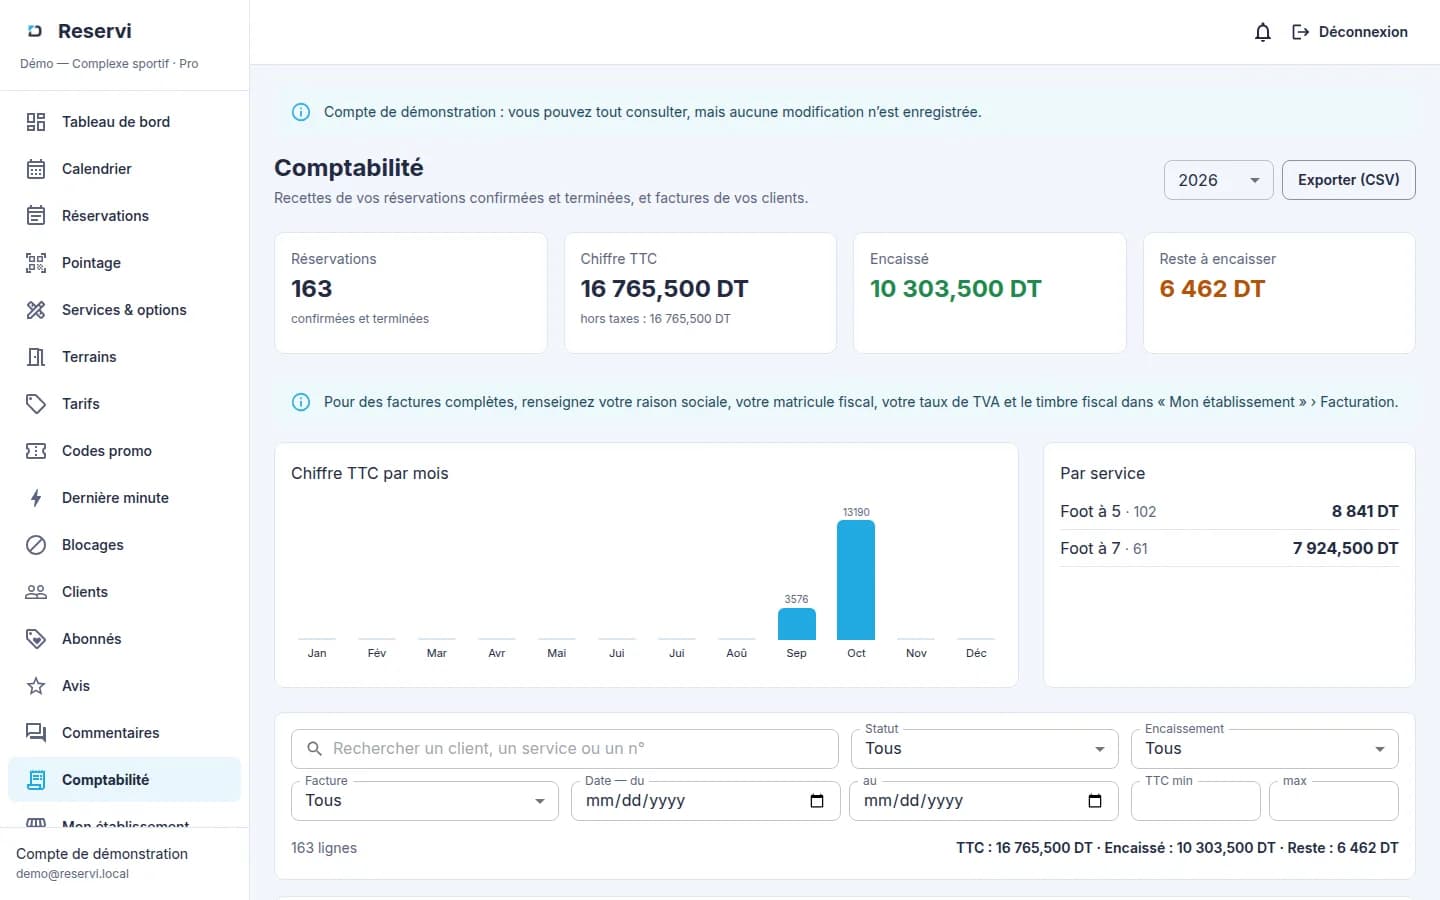This screenshot has width=1440, height=900.
Task: Expand the Statut filter dropdown
Action: tap(985, 749)
